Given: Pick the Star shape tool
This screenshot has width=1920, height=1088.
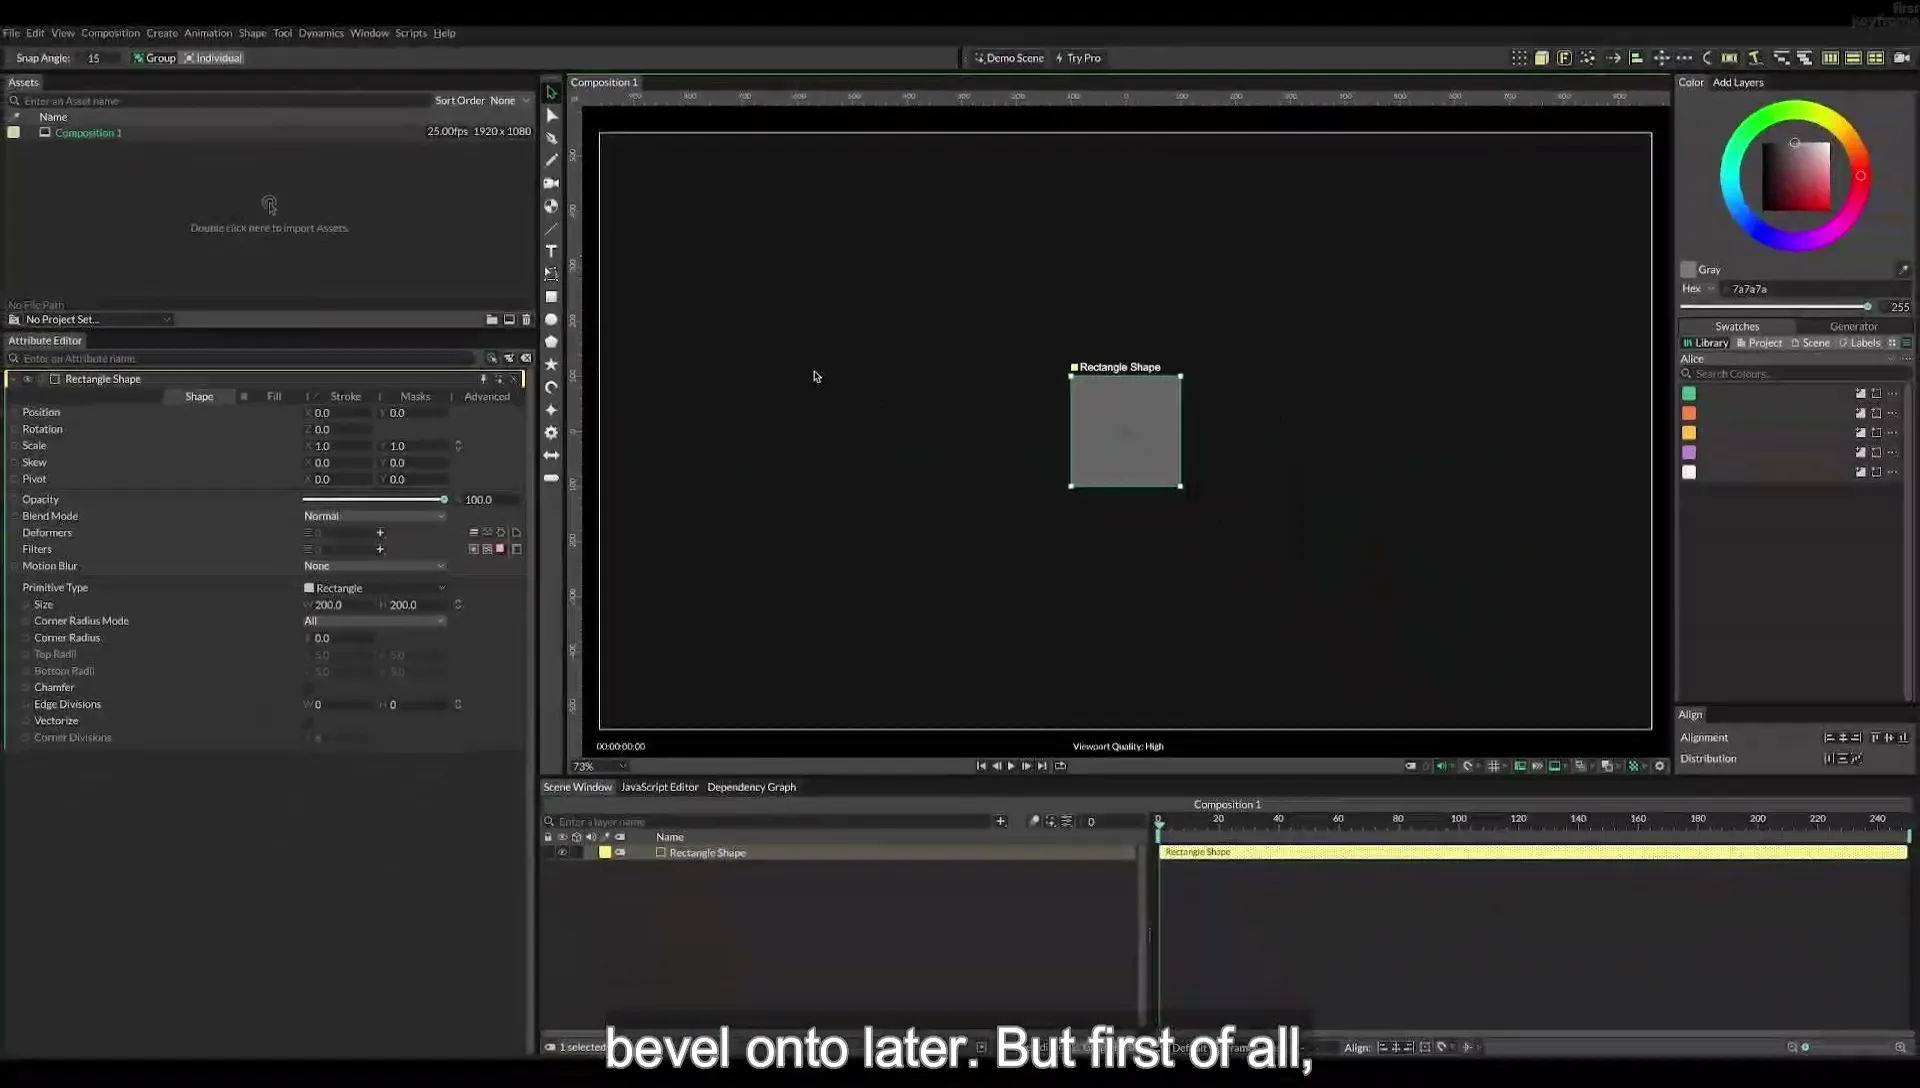Looking at the screenshot, I should click(551, 364).
